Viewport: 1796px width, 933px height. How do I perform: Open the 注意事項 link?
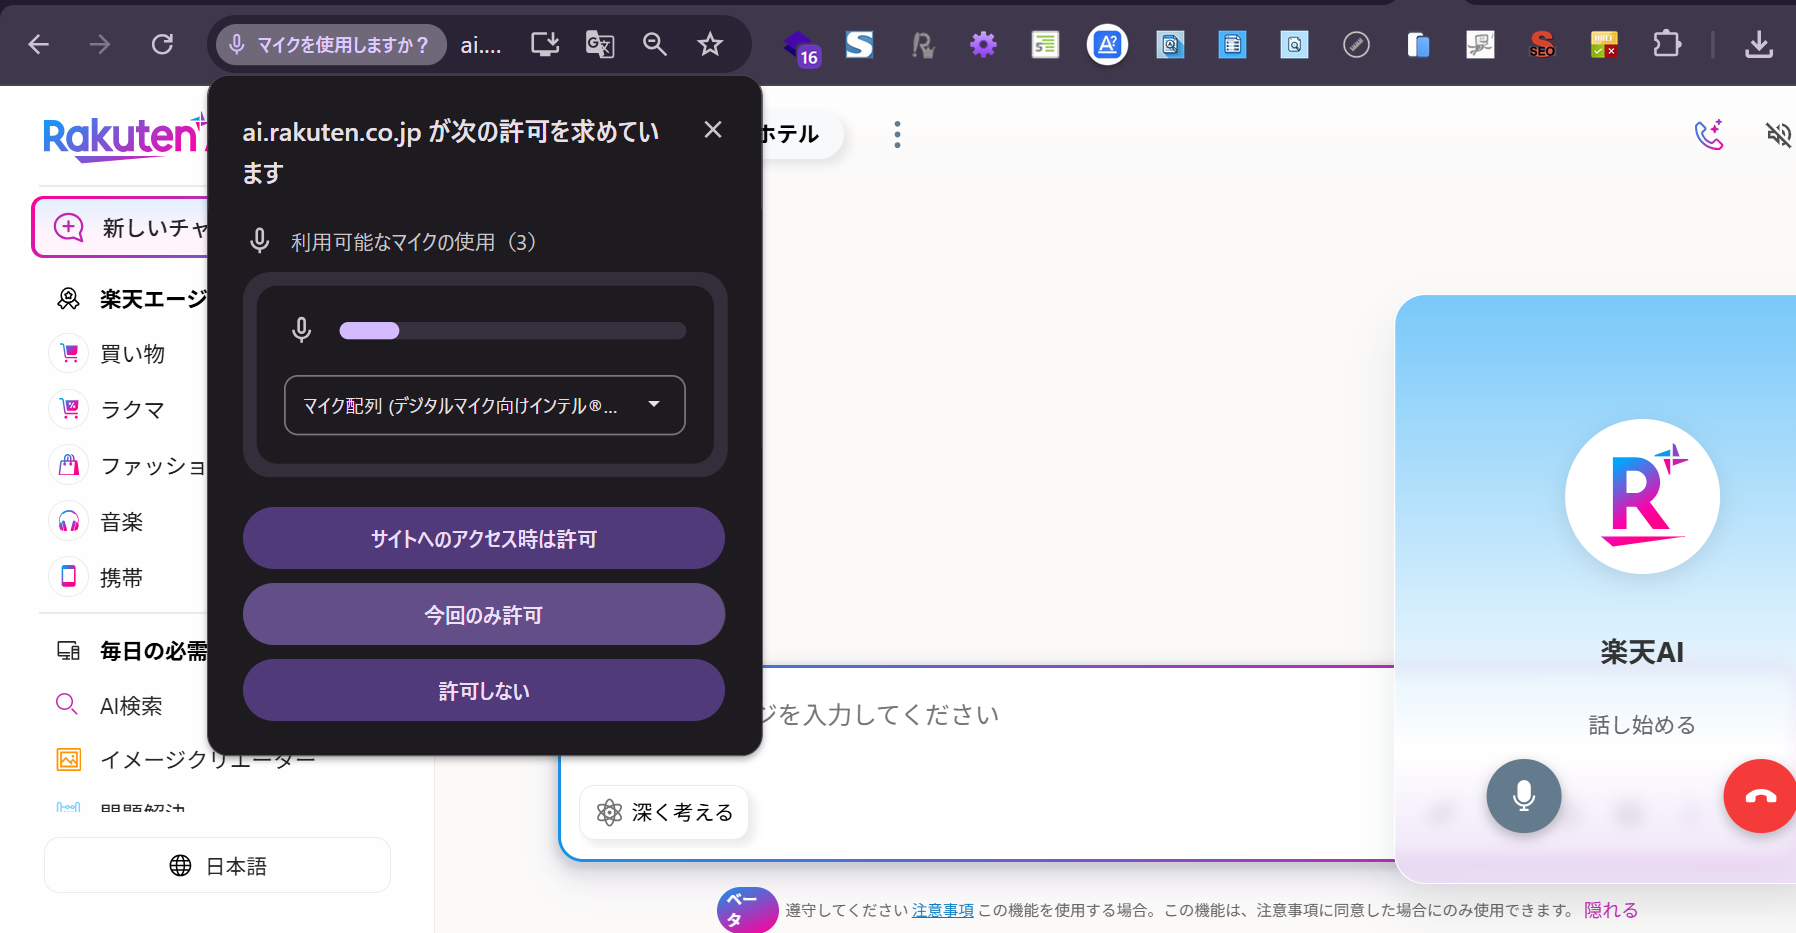(x=942, y=910)
